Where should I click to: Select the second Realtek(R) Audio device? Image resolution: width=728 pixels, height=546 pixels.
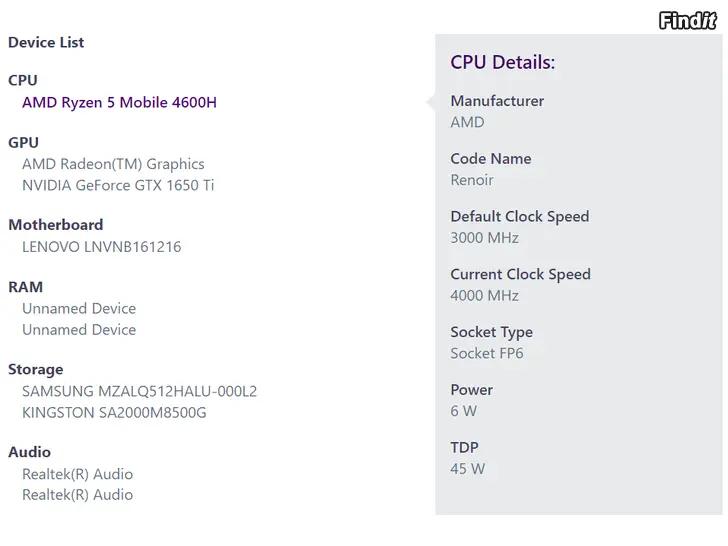click(x=77, y=495)
